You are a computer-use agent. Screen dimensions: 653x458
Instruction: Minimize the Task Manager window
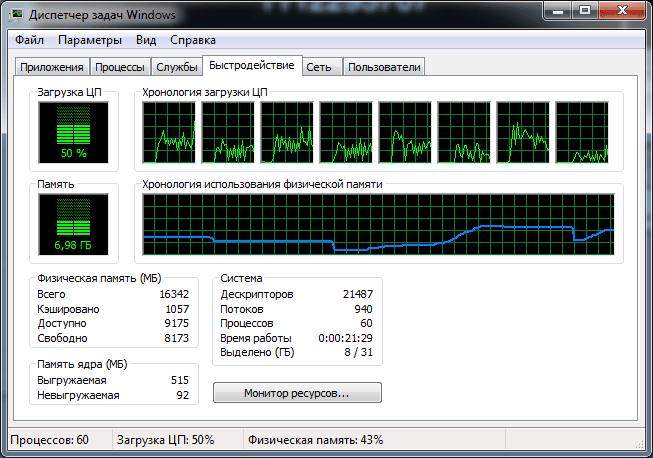(558, 10)
